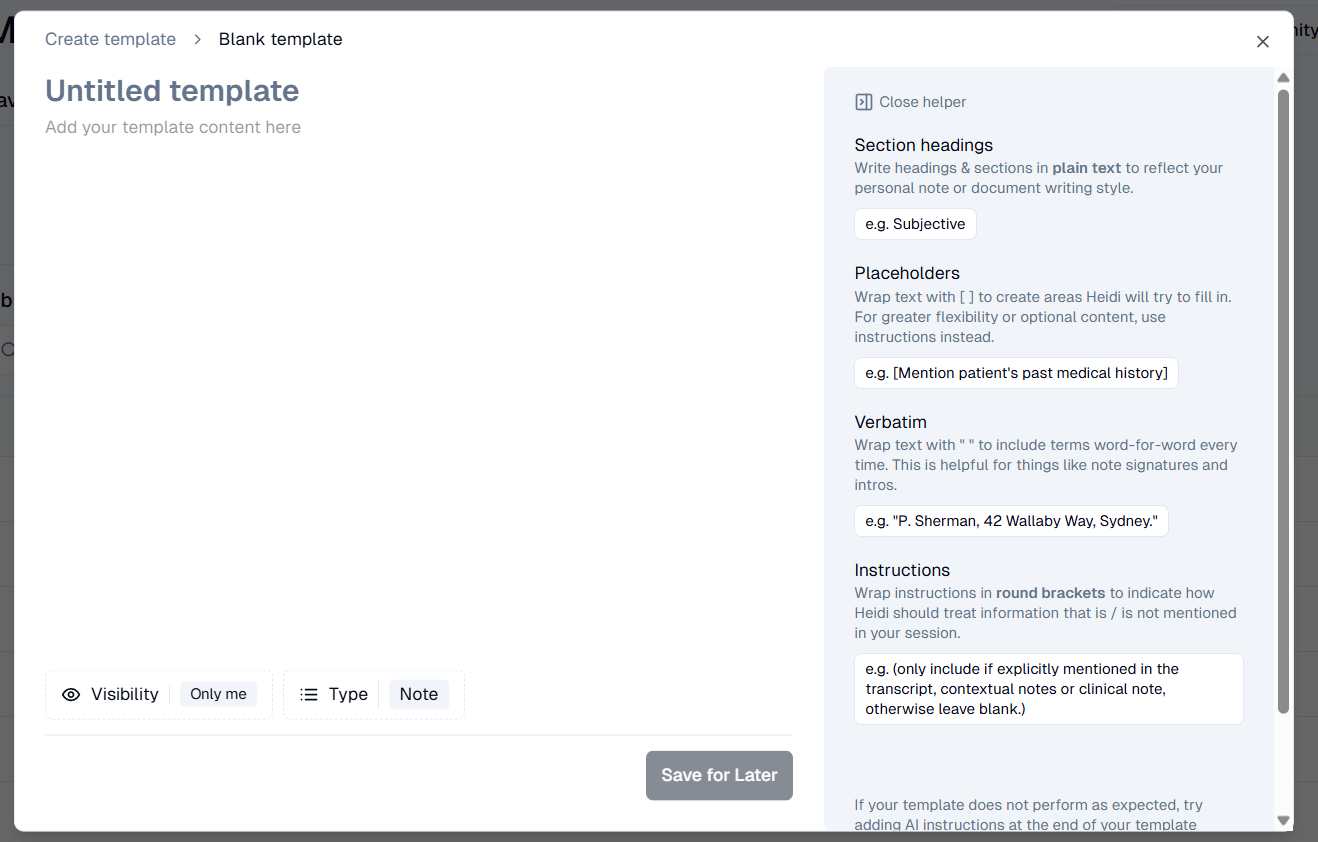Click the Save for Later button
The image size is (1318, 842).
719,775
